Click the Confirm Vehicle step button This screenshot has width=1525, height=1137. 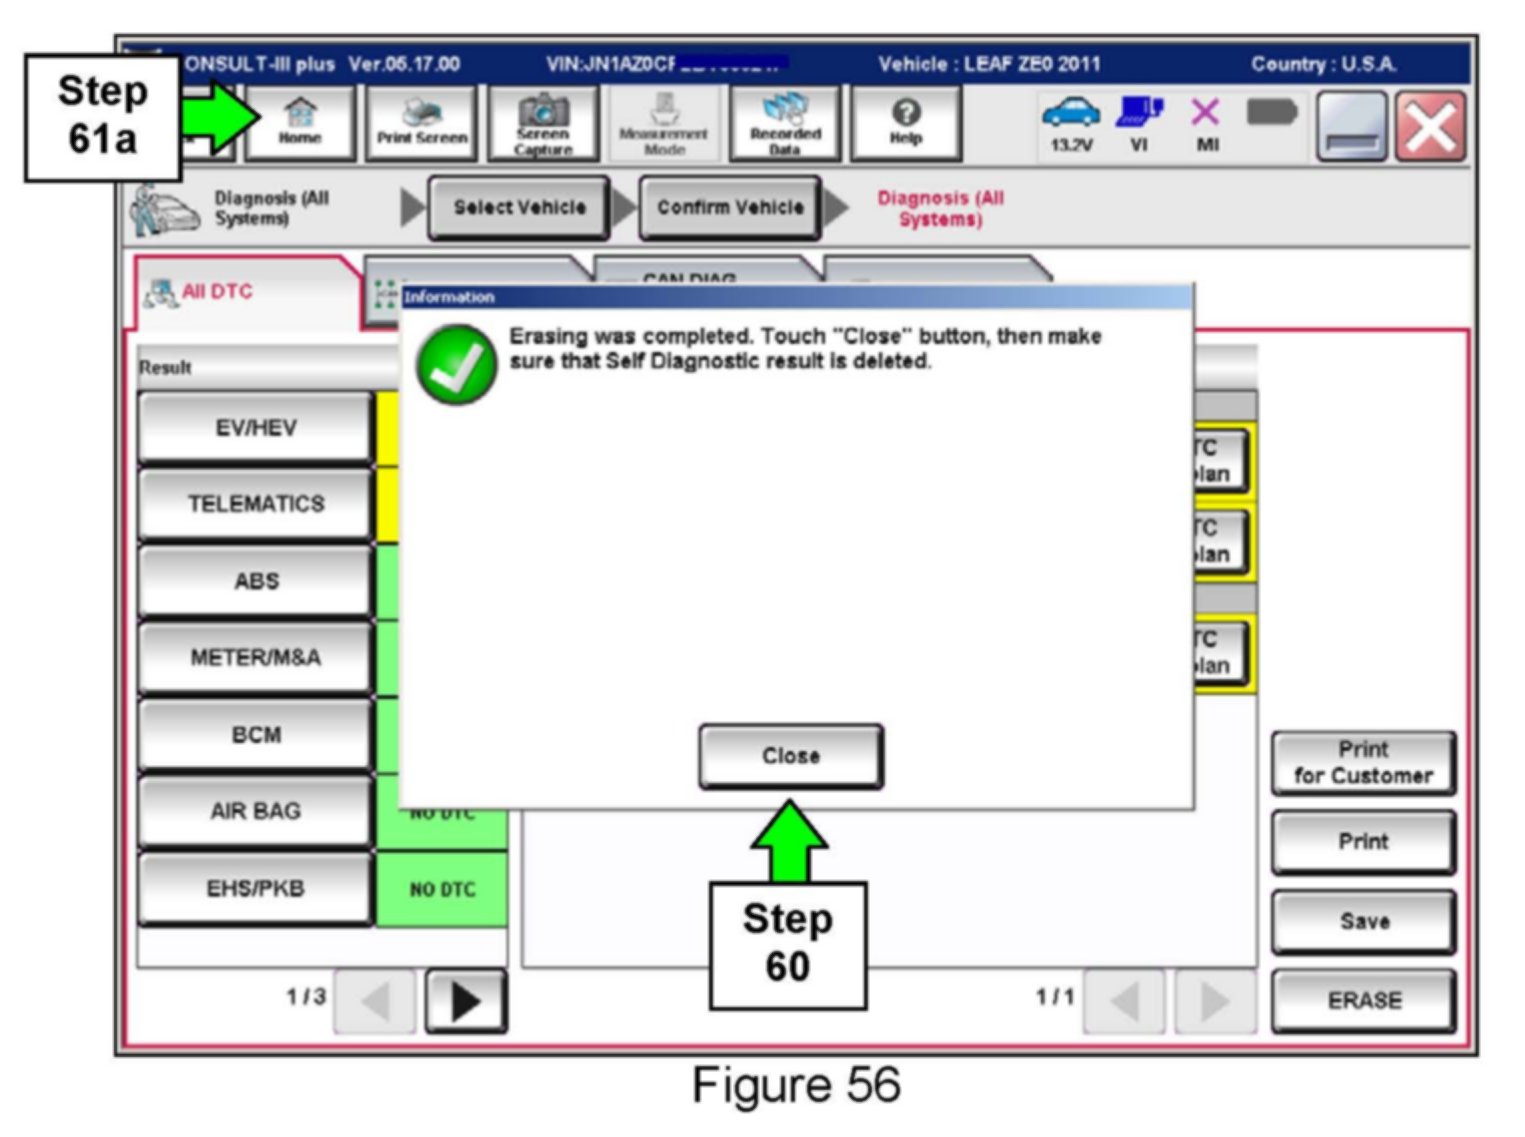point(729,207)
